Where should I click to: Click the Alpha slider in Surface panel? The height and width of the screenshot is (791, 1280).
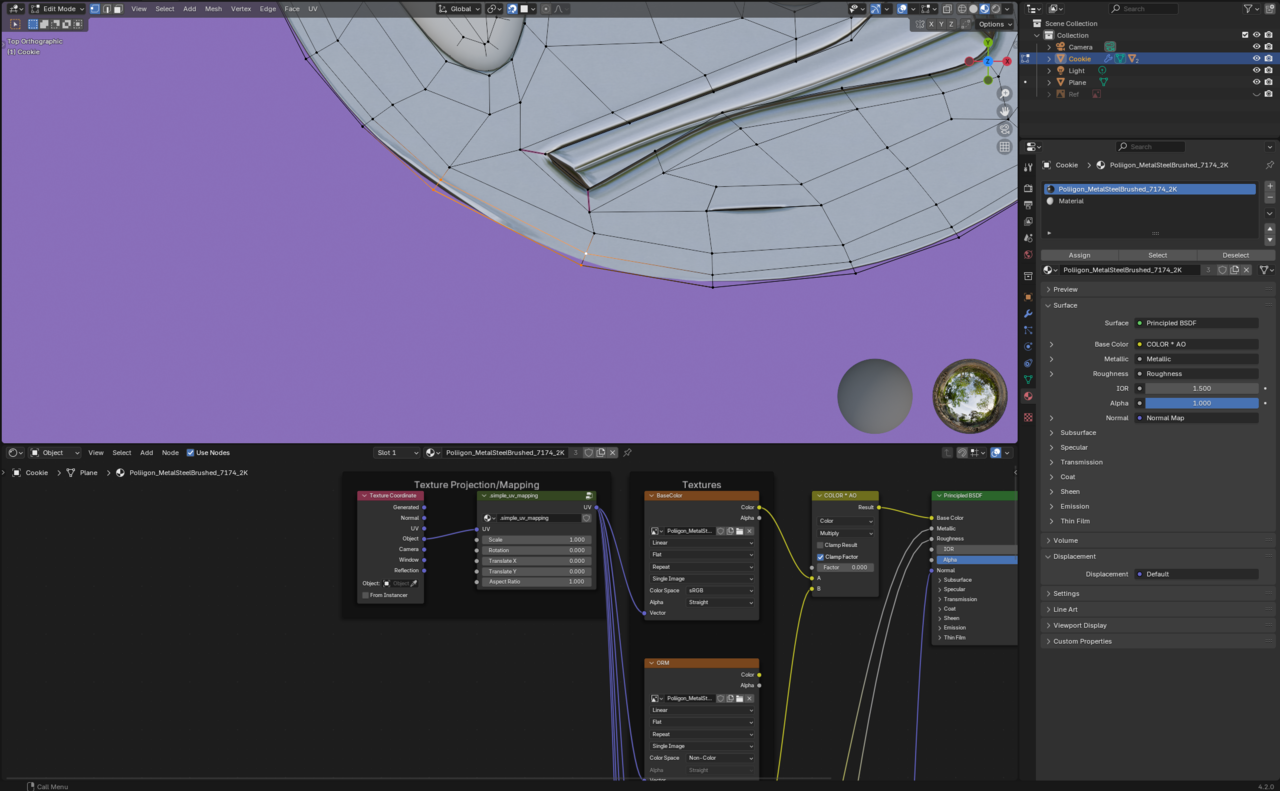click(1201, 403)
